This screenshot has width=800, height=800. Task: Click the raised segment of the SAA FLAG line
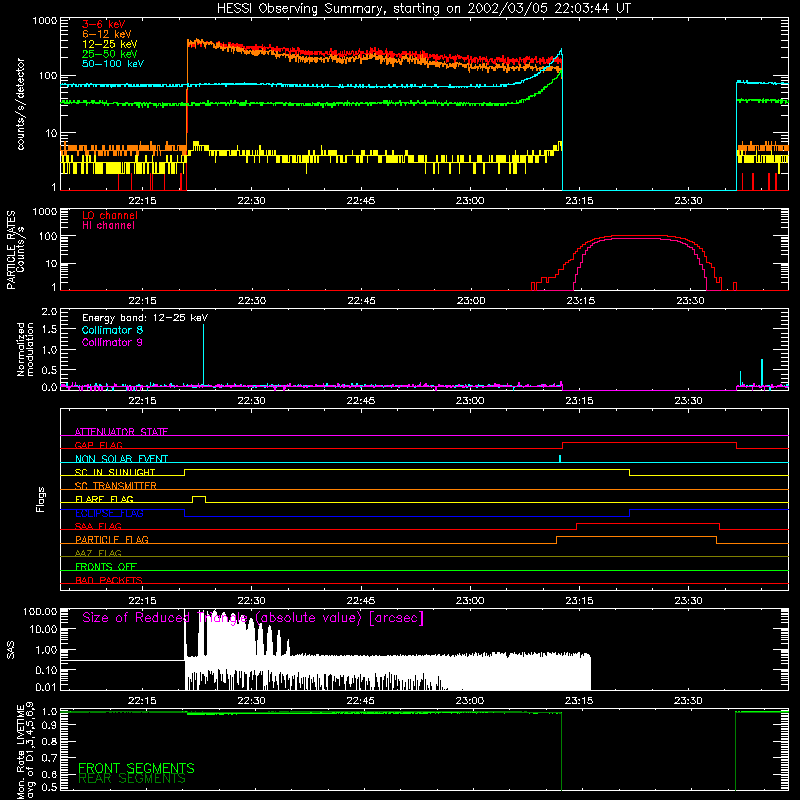648,523
